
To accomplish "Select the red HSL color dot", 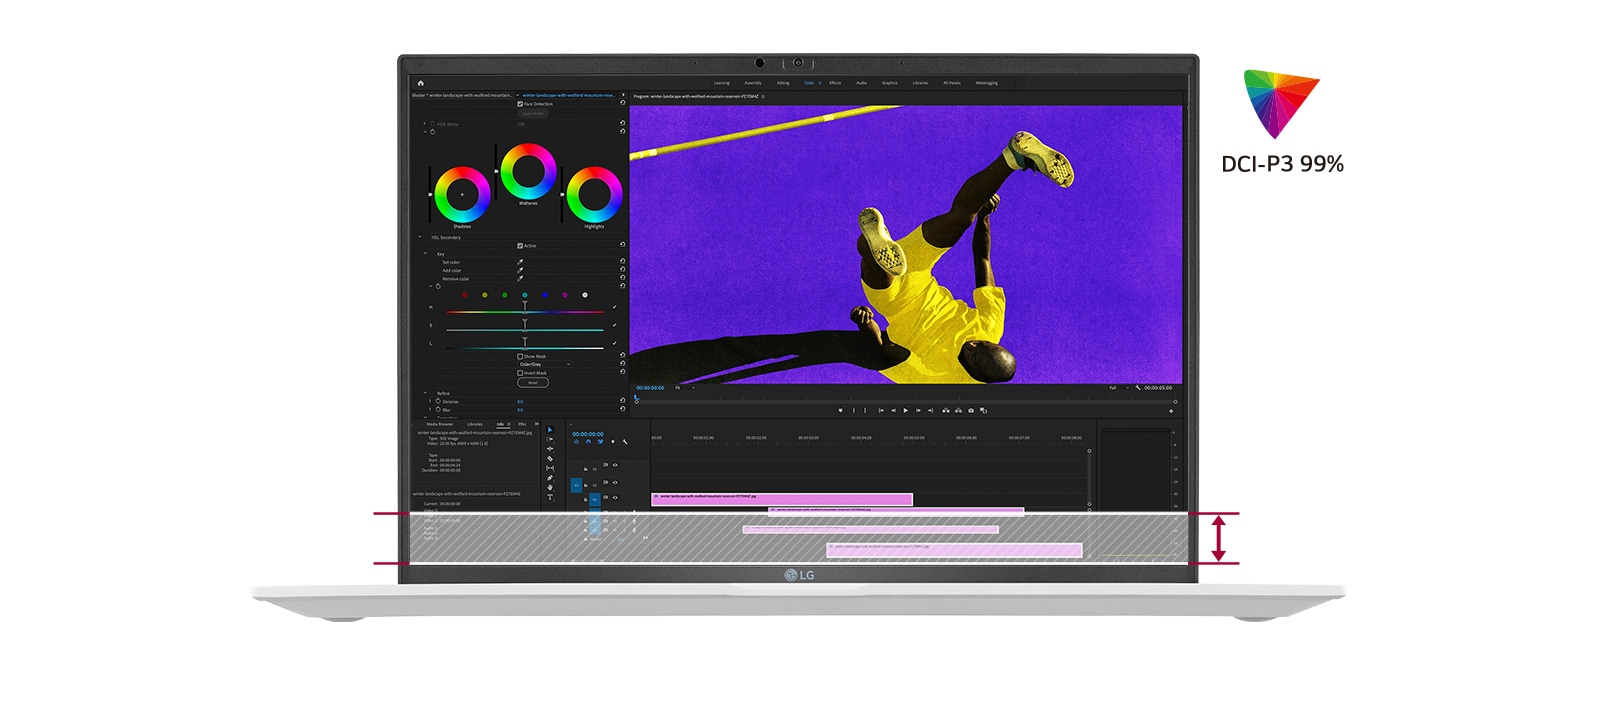I will click(464, 295).
